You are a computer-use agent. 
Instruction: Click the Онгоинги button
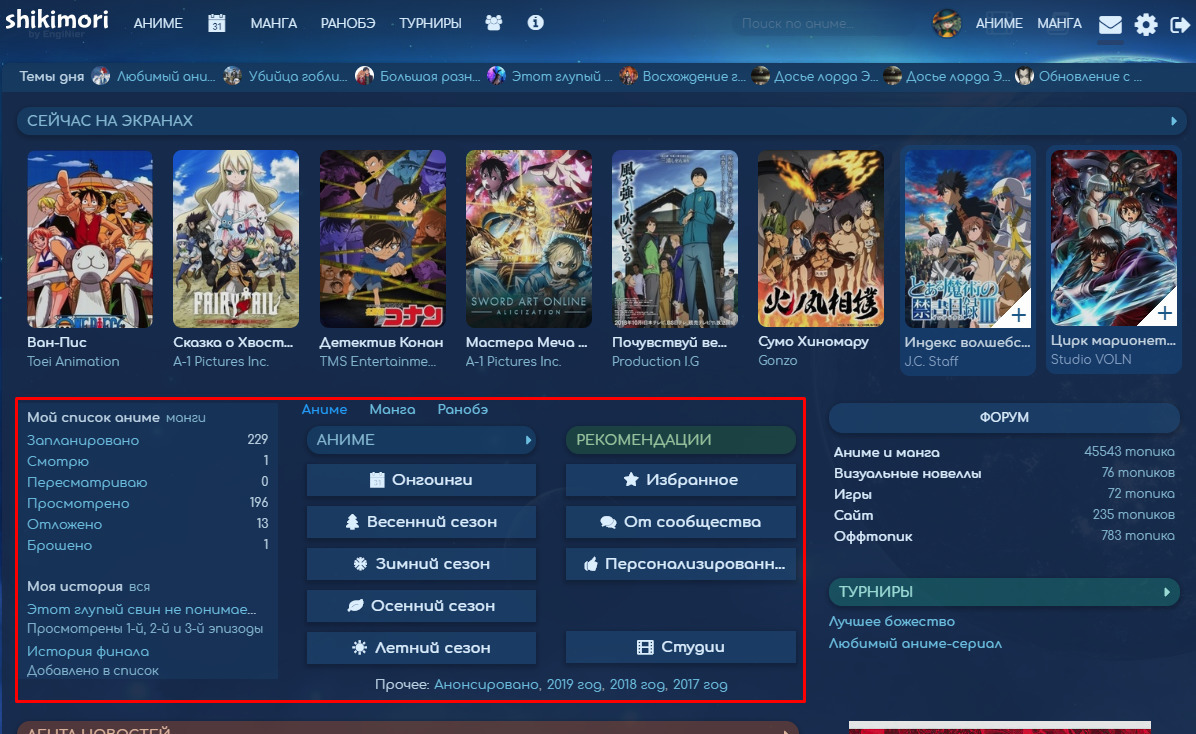click(421, 480)
